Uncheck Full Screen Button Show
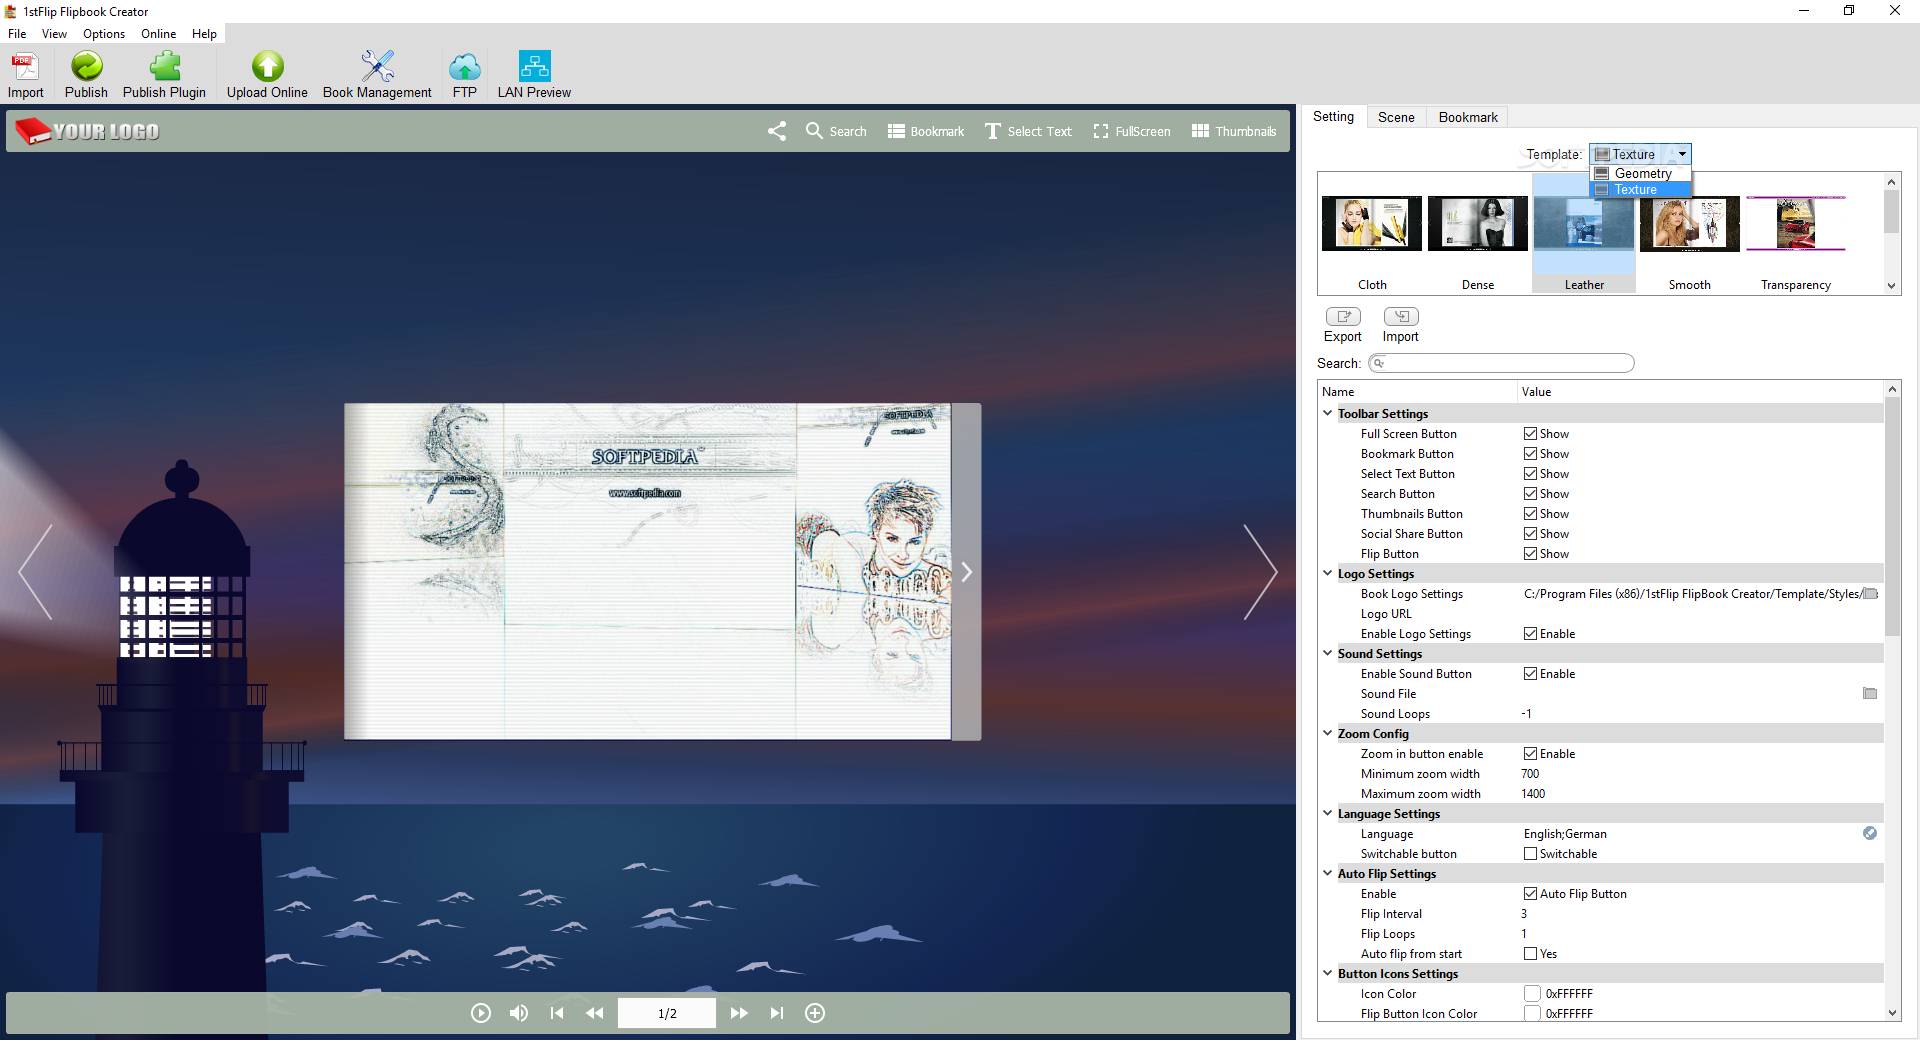Image resolution: width=1920 pixels, height=1040 pixels. (1530, 434)
